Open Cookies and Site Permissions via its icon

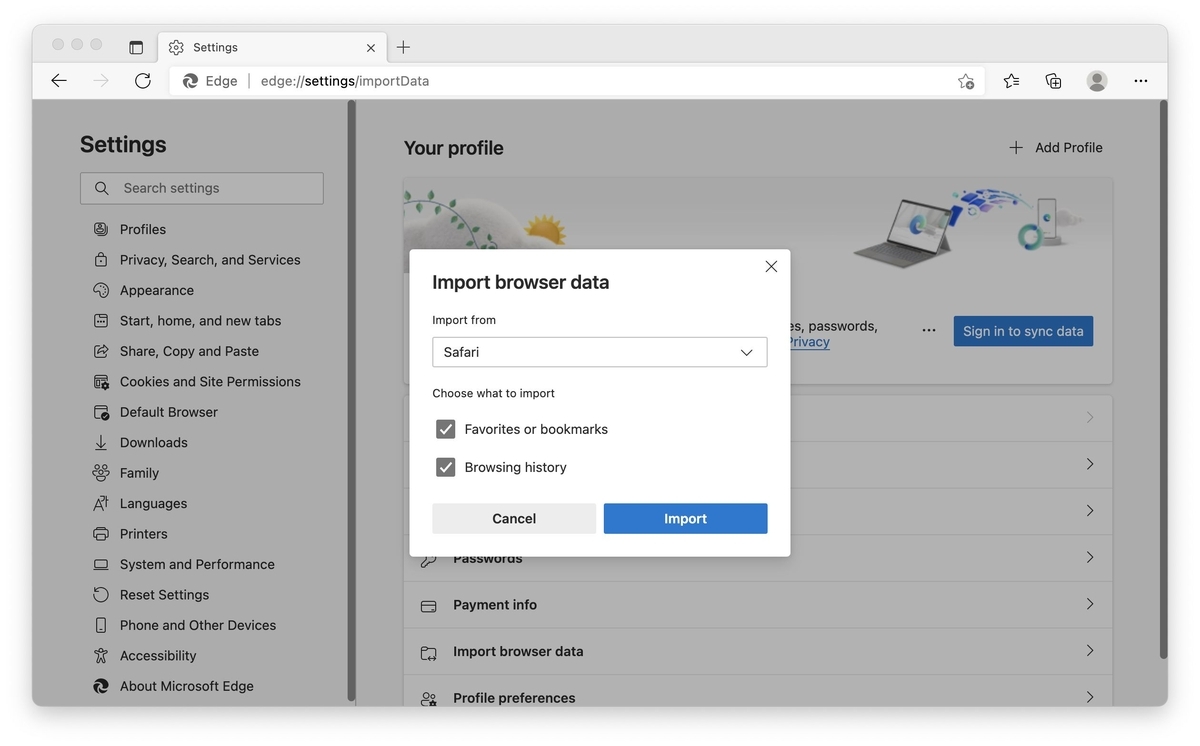(x=101, y=381)
